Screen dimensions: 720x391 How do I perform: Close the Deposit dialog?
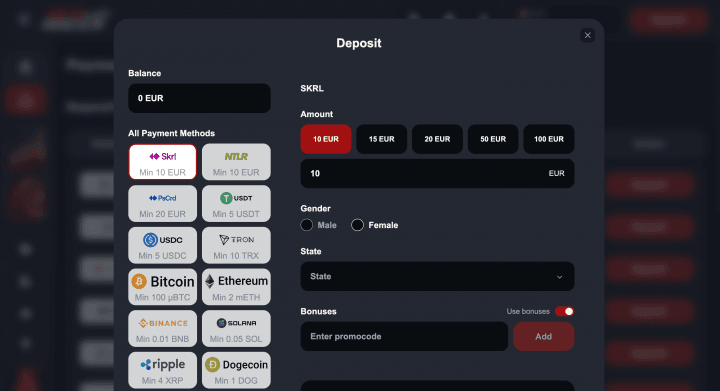[587, 35]
